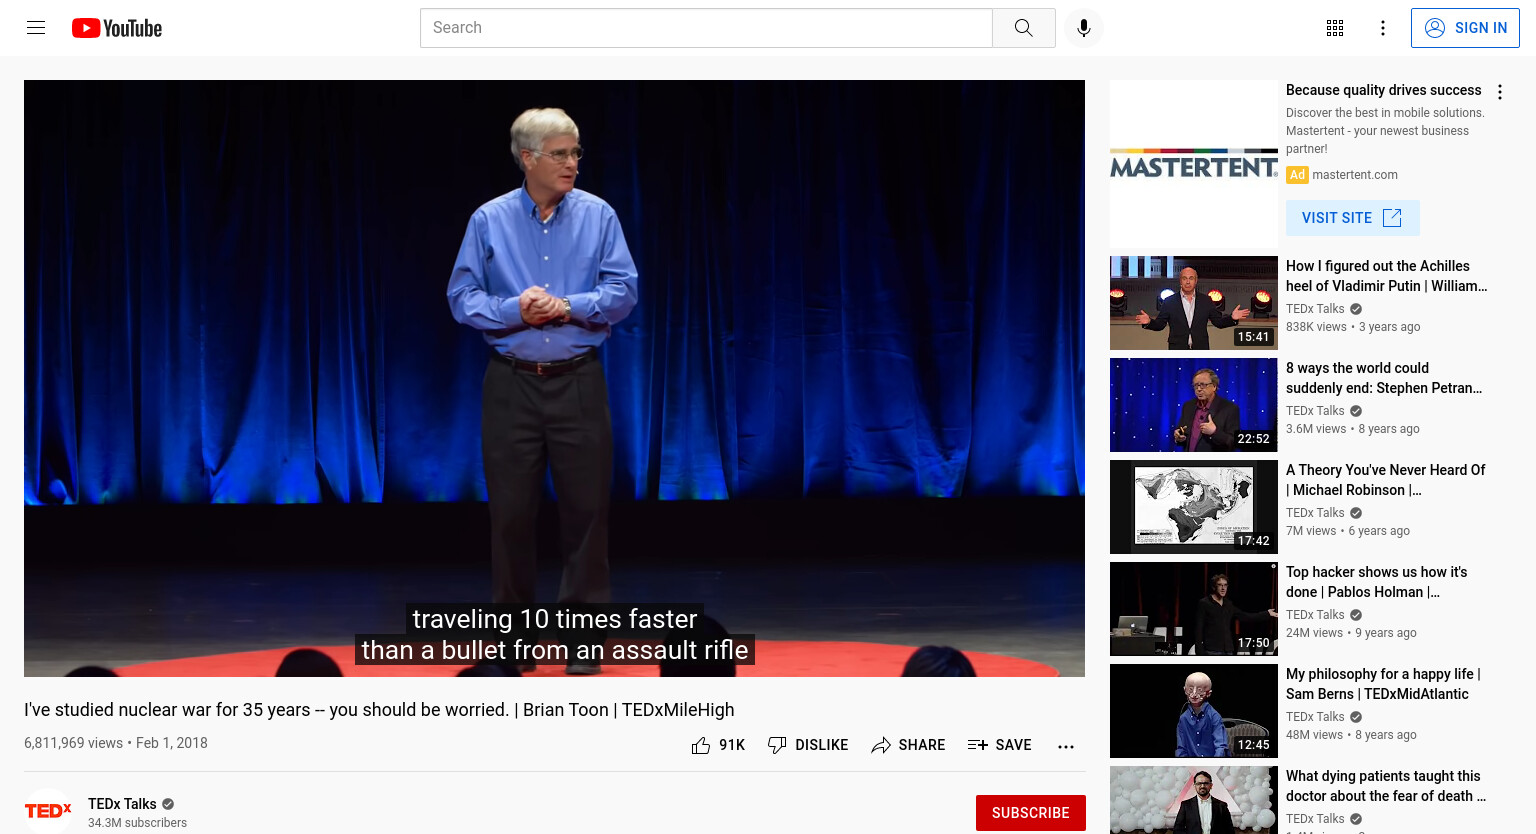Open 'A Theory You've Never Heard Of' title

pyautogui.click(x=1385, y=480)
